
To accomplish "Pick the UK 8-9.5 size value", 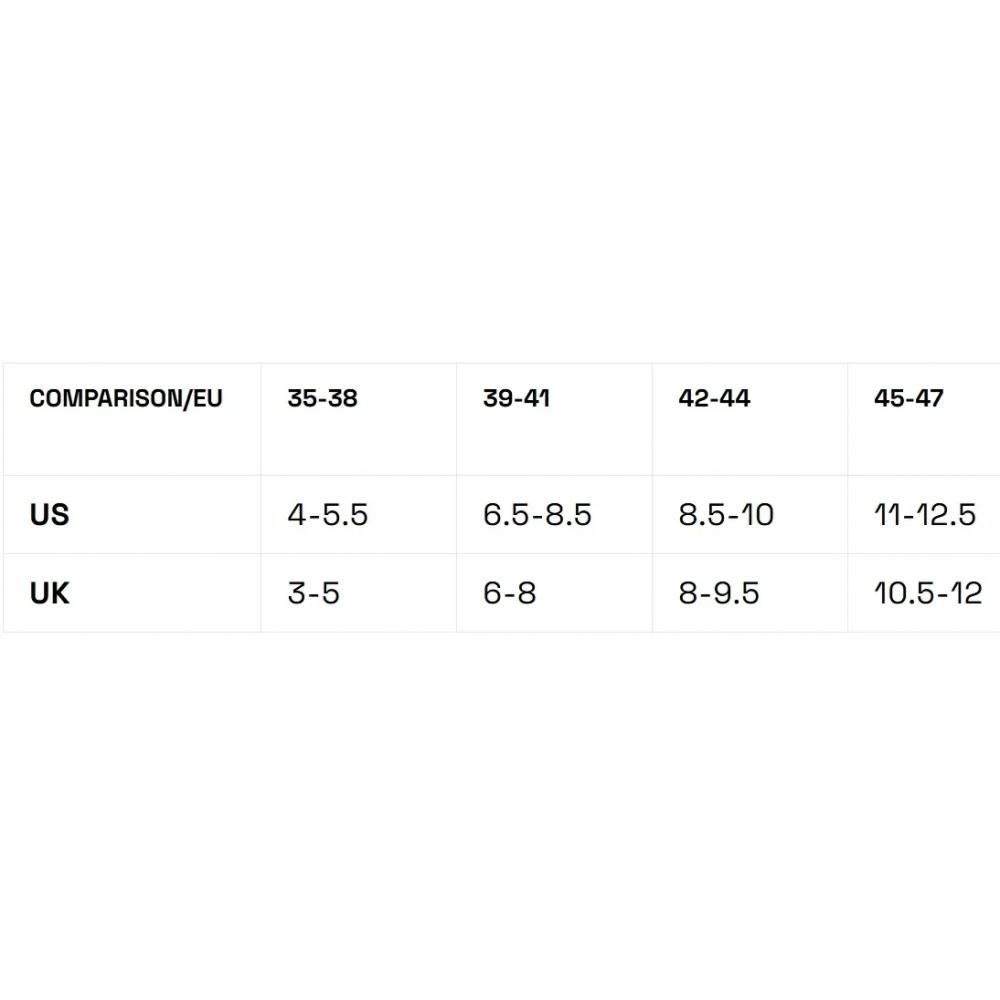I will [x=718, y=593].
